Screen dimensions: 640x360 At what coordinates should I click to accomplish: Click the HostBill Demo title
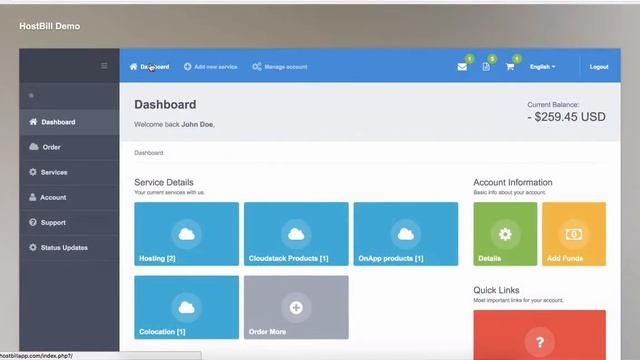coord(50,26)
